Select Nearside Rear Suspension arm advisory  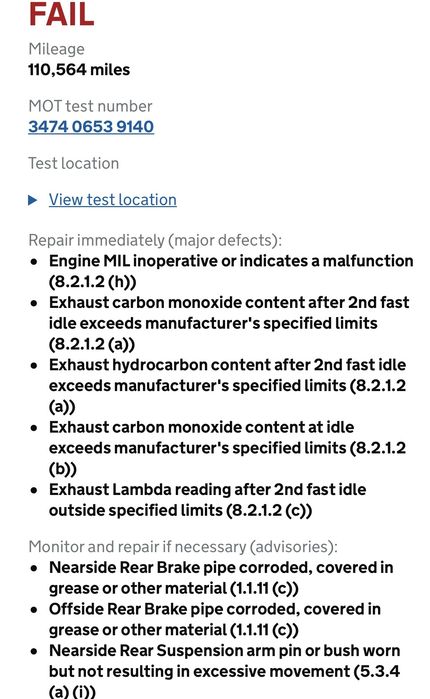pyautogui.click(x=225, y=670)
